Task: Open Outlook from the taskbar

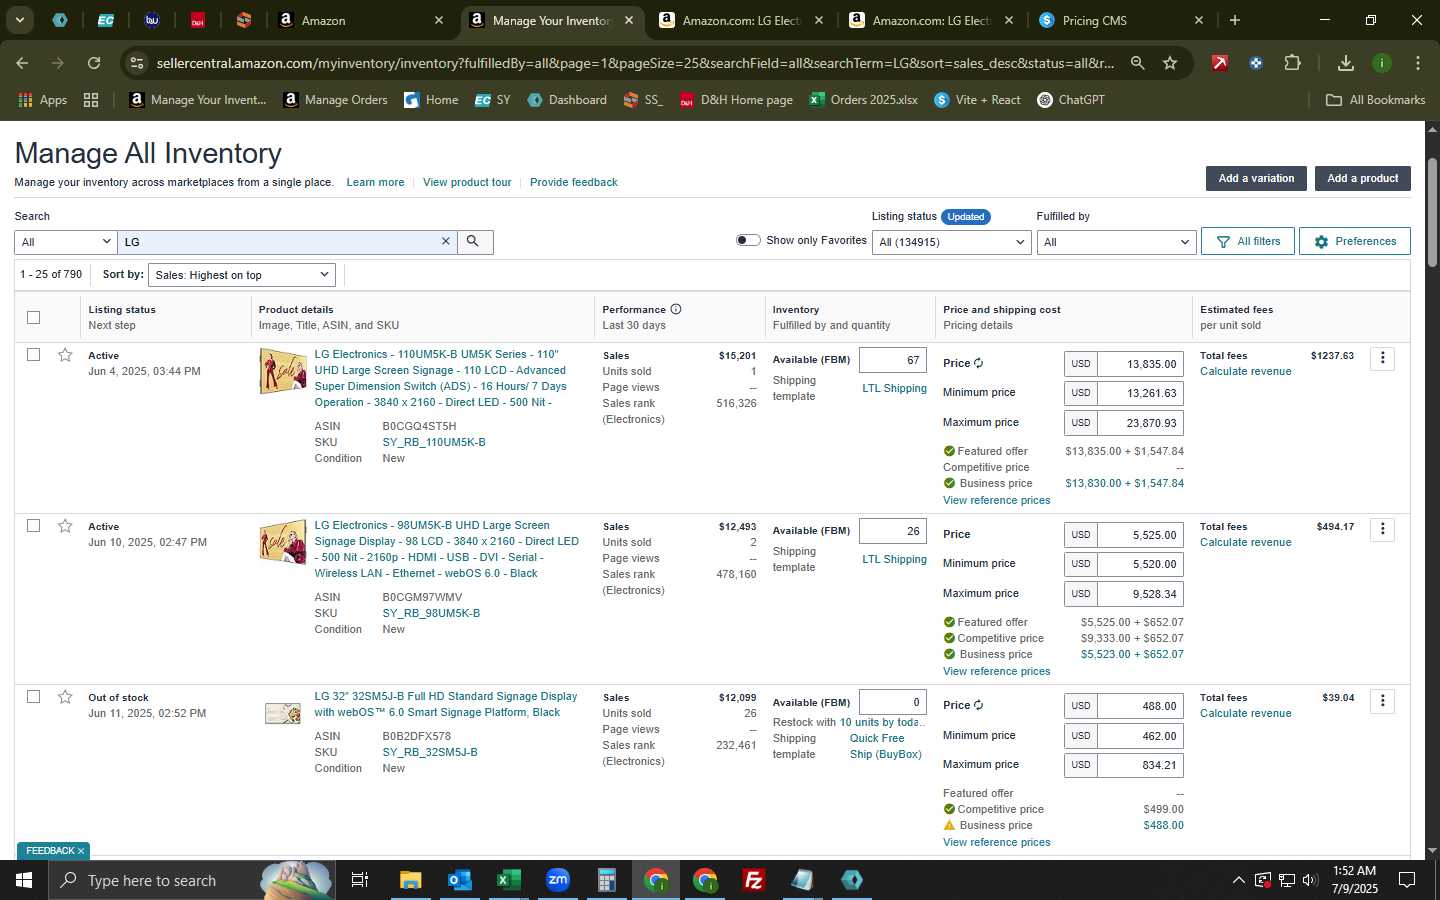Action: point(459,880)
